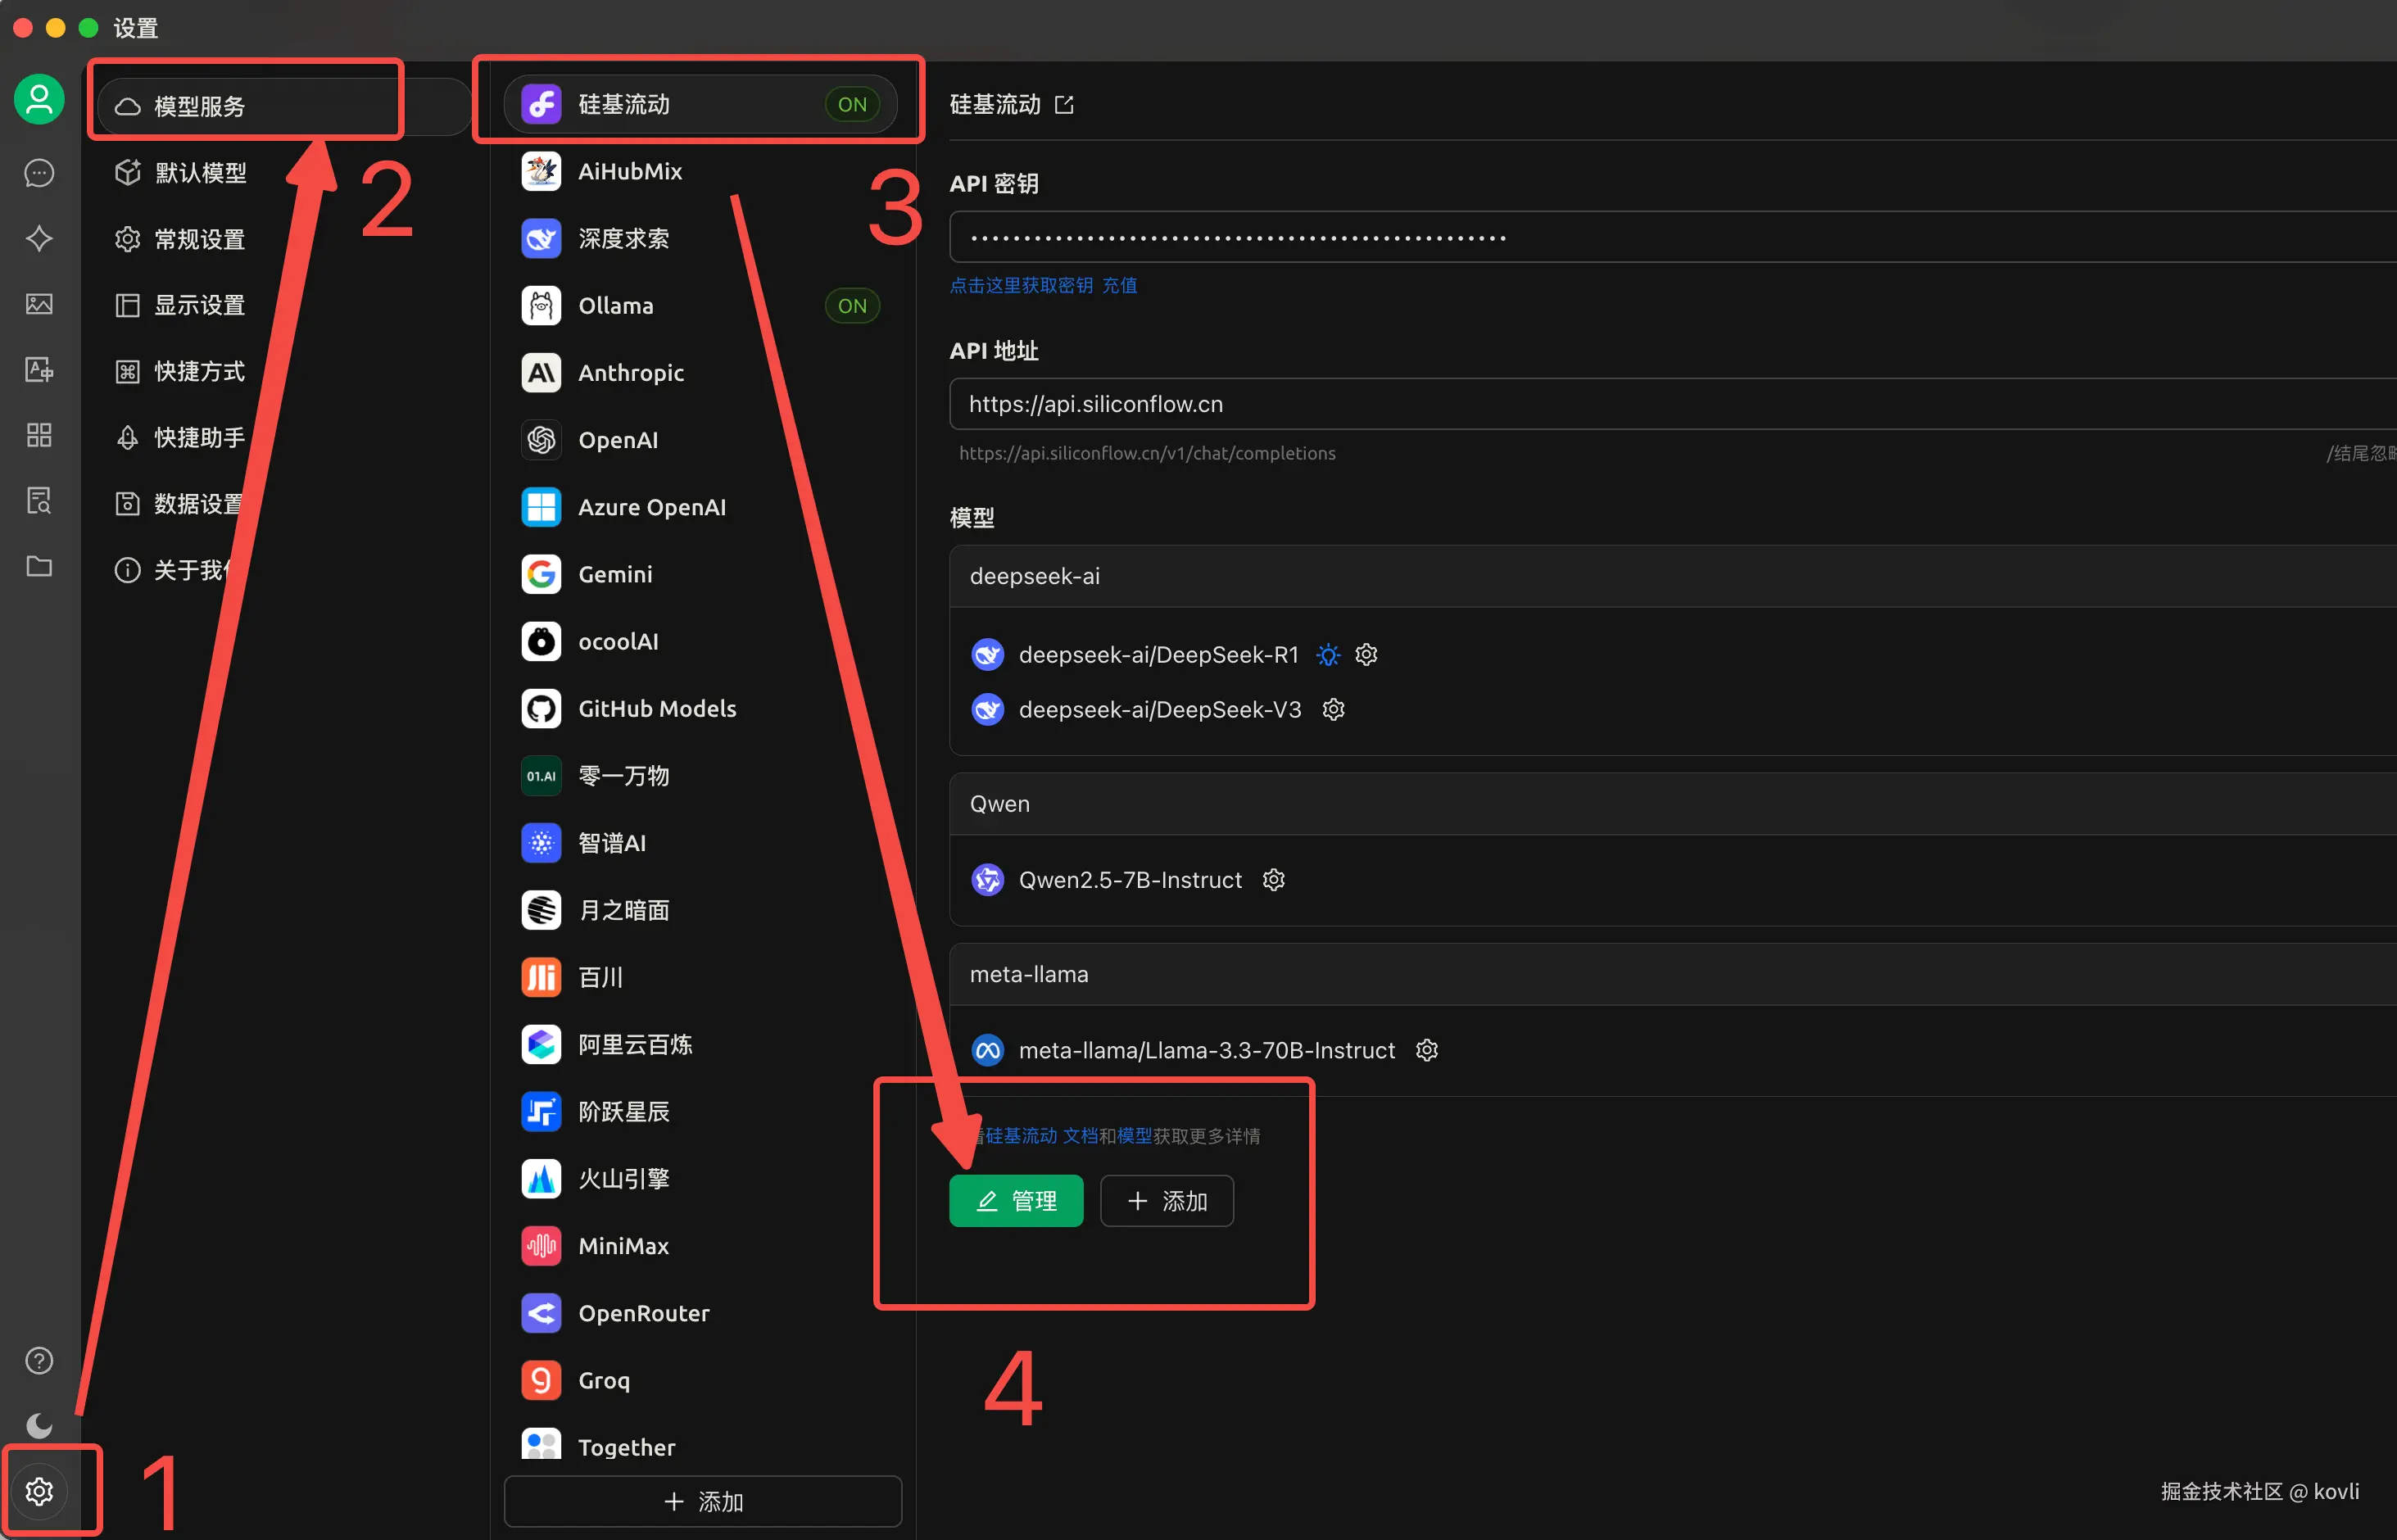Click the API 地址 input field
The image size is (2397, 1540).
pyautogui.click(x=1600, y=404)
